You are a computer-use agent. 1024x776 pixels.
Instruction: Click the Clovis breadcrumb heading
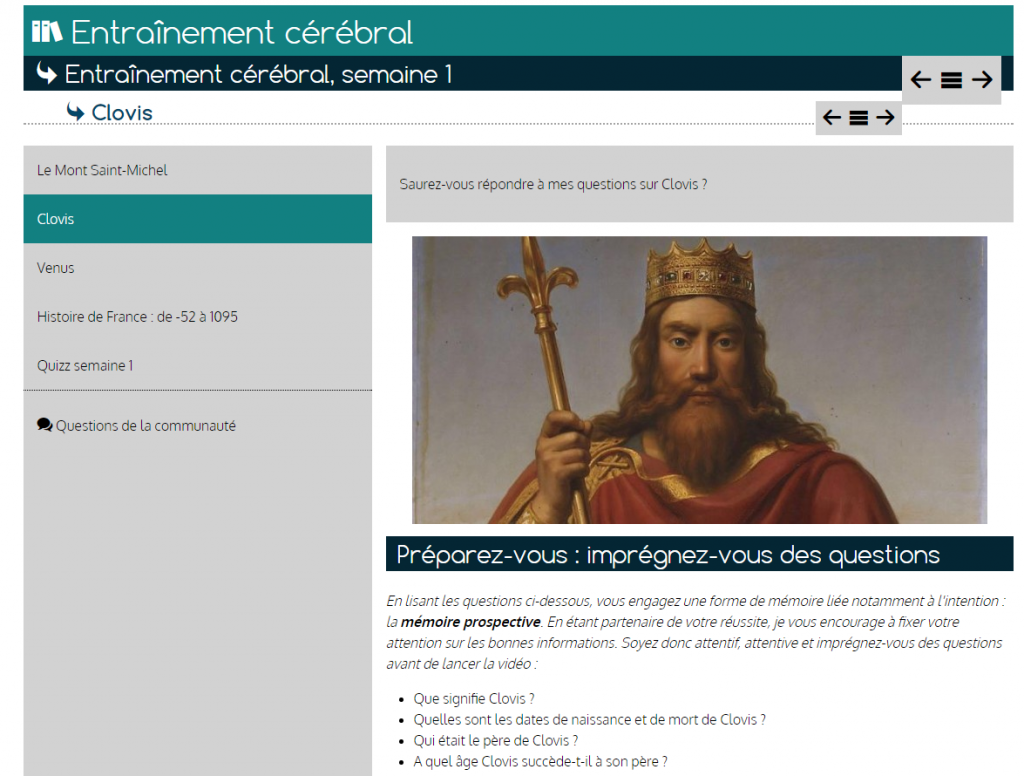122,113
